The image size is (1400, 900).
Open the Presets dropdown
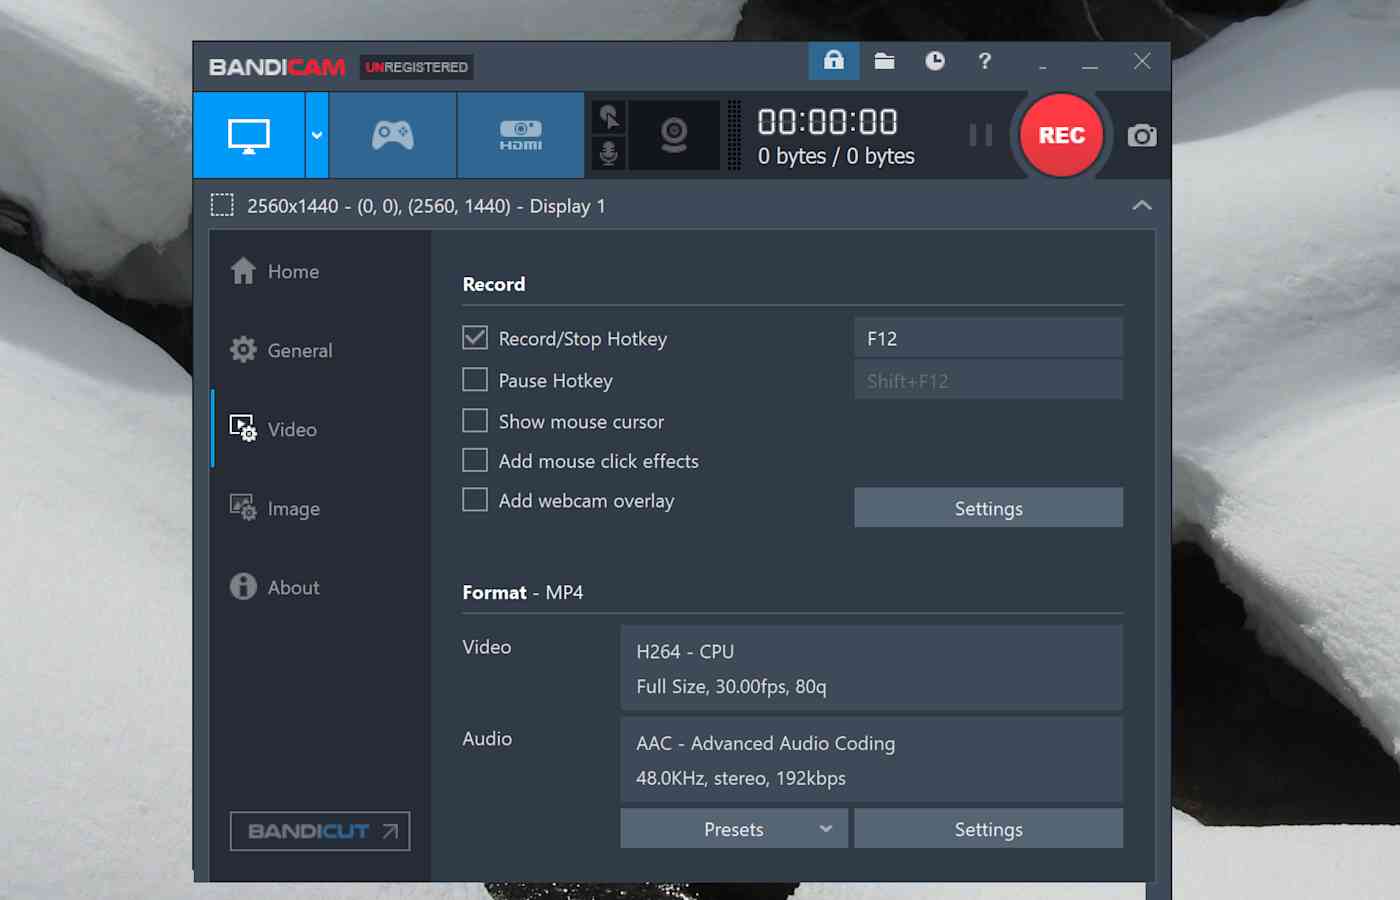coord(734,829)
